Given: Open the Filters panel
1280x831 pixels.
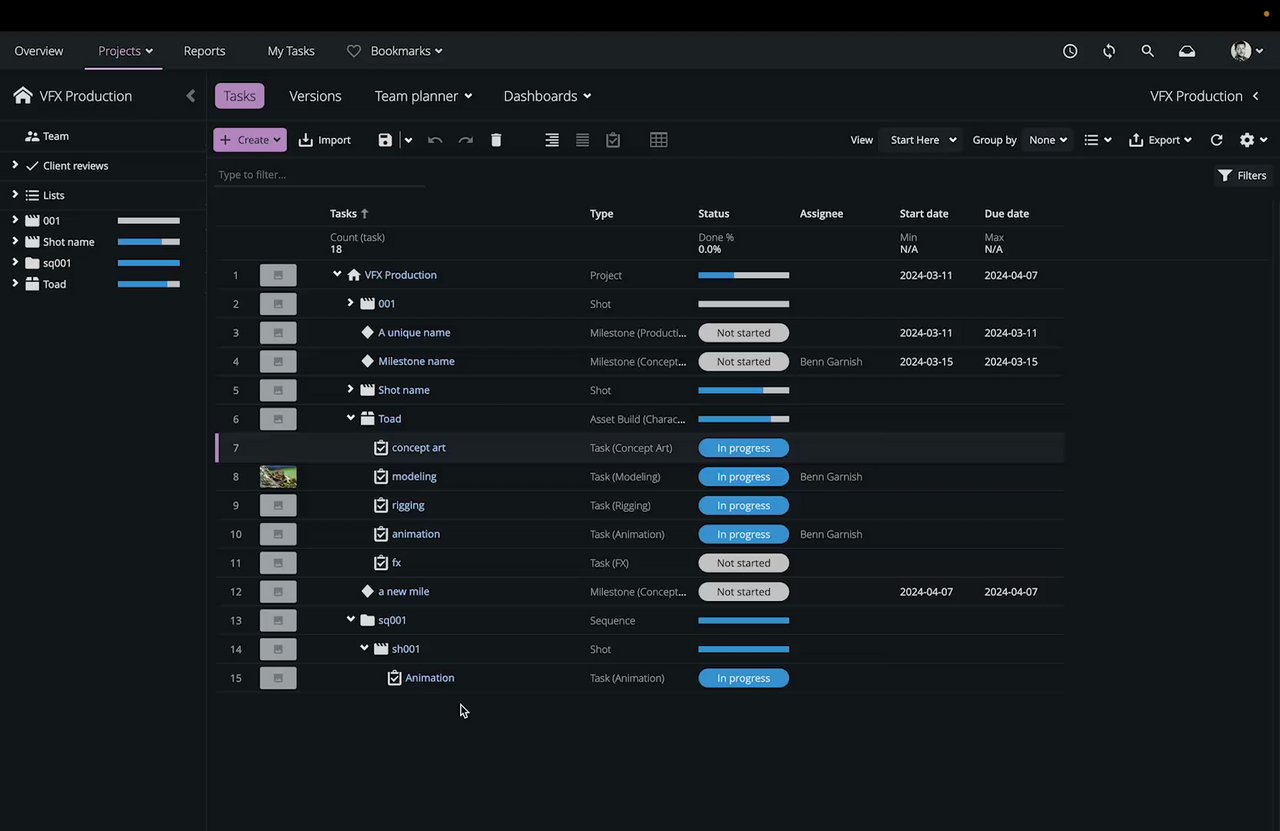Looking at the screenshot, I should coord(1242,175).
